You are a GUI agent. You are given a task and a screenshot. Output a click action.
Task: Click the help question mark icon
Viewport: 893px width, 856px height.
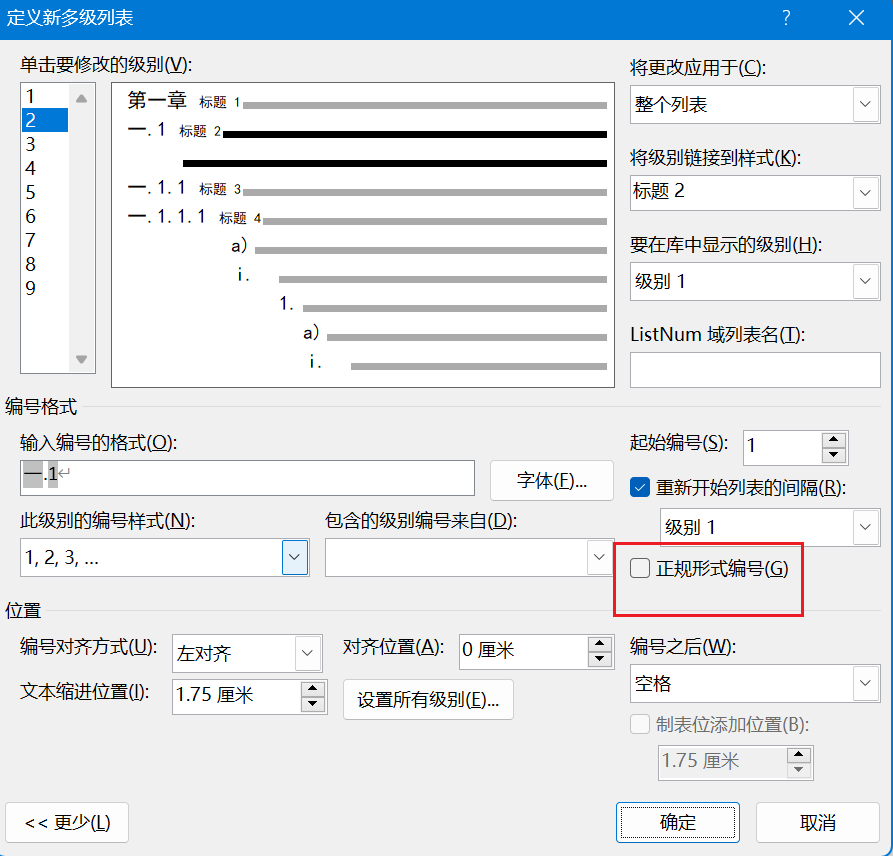(786, 18)
